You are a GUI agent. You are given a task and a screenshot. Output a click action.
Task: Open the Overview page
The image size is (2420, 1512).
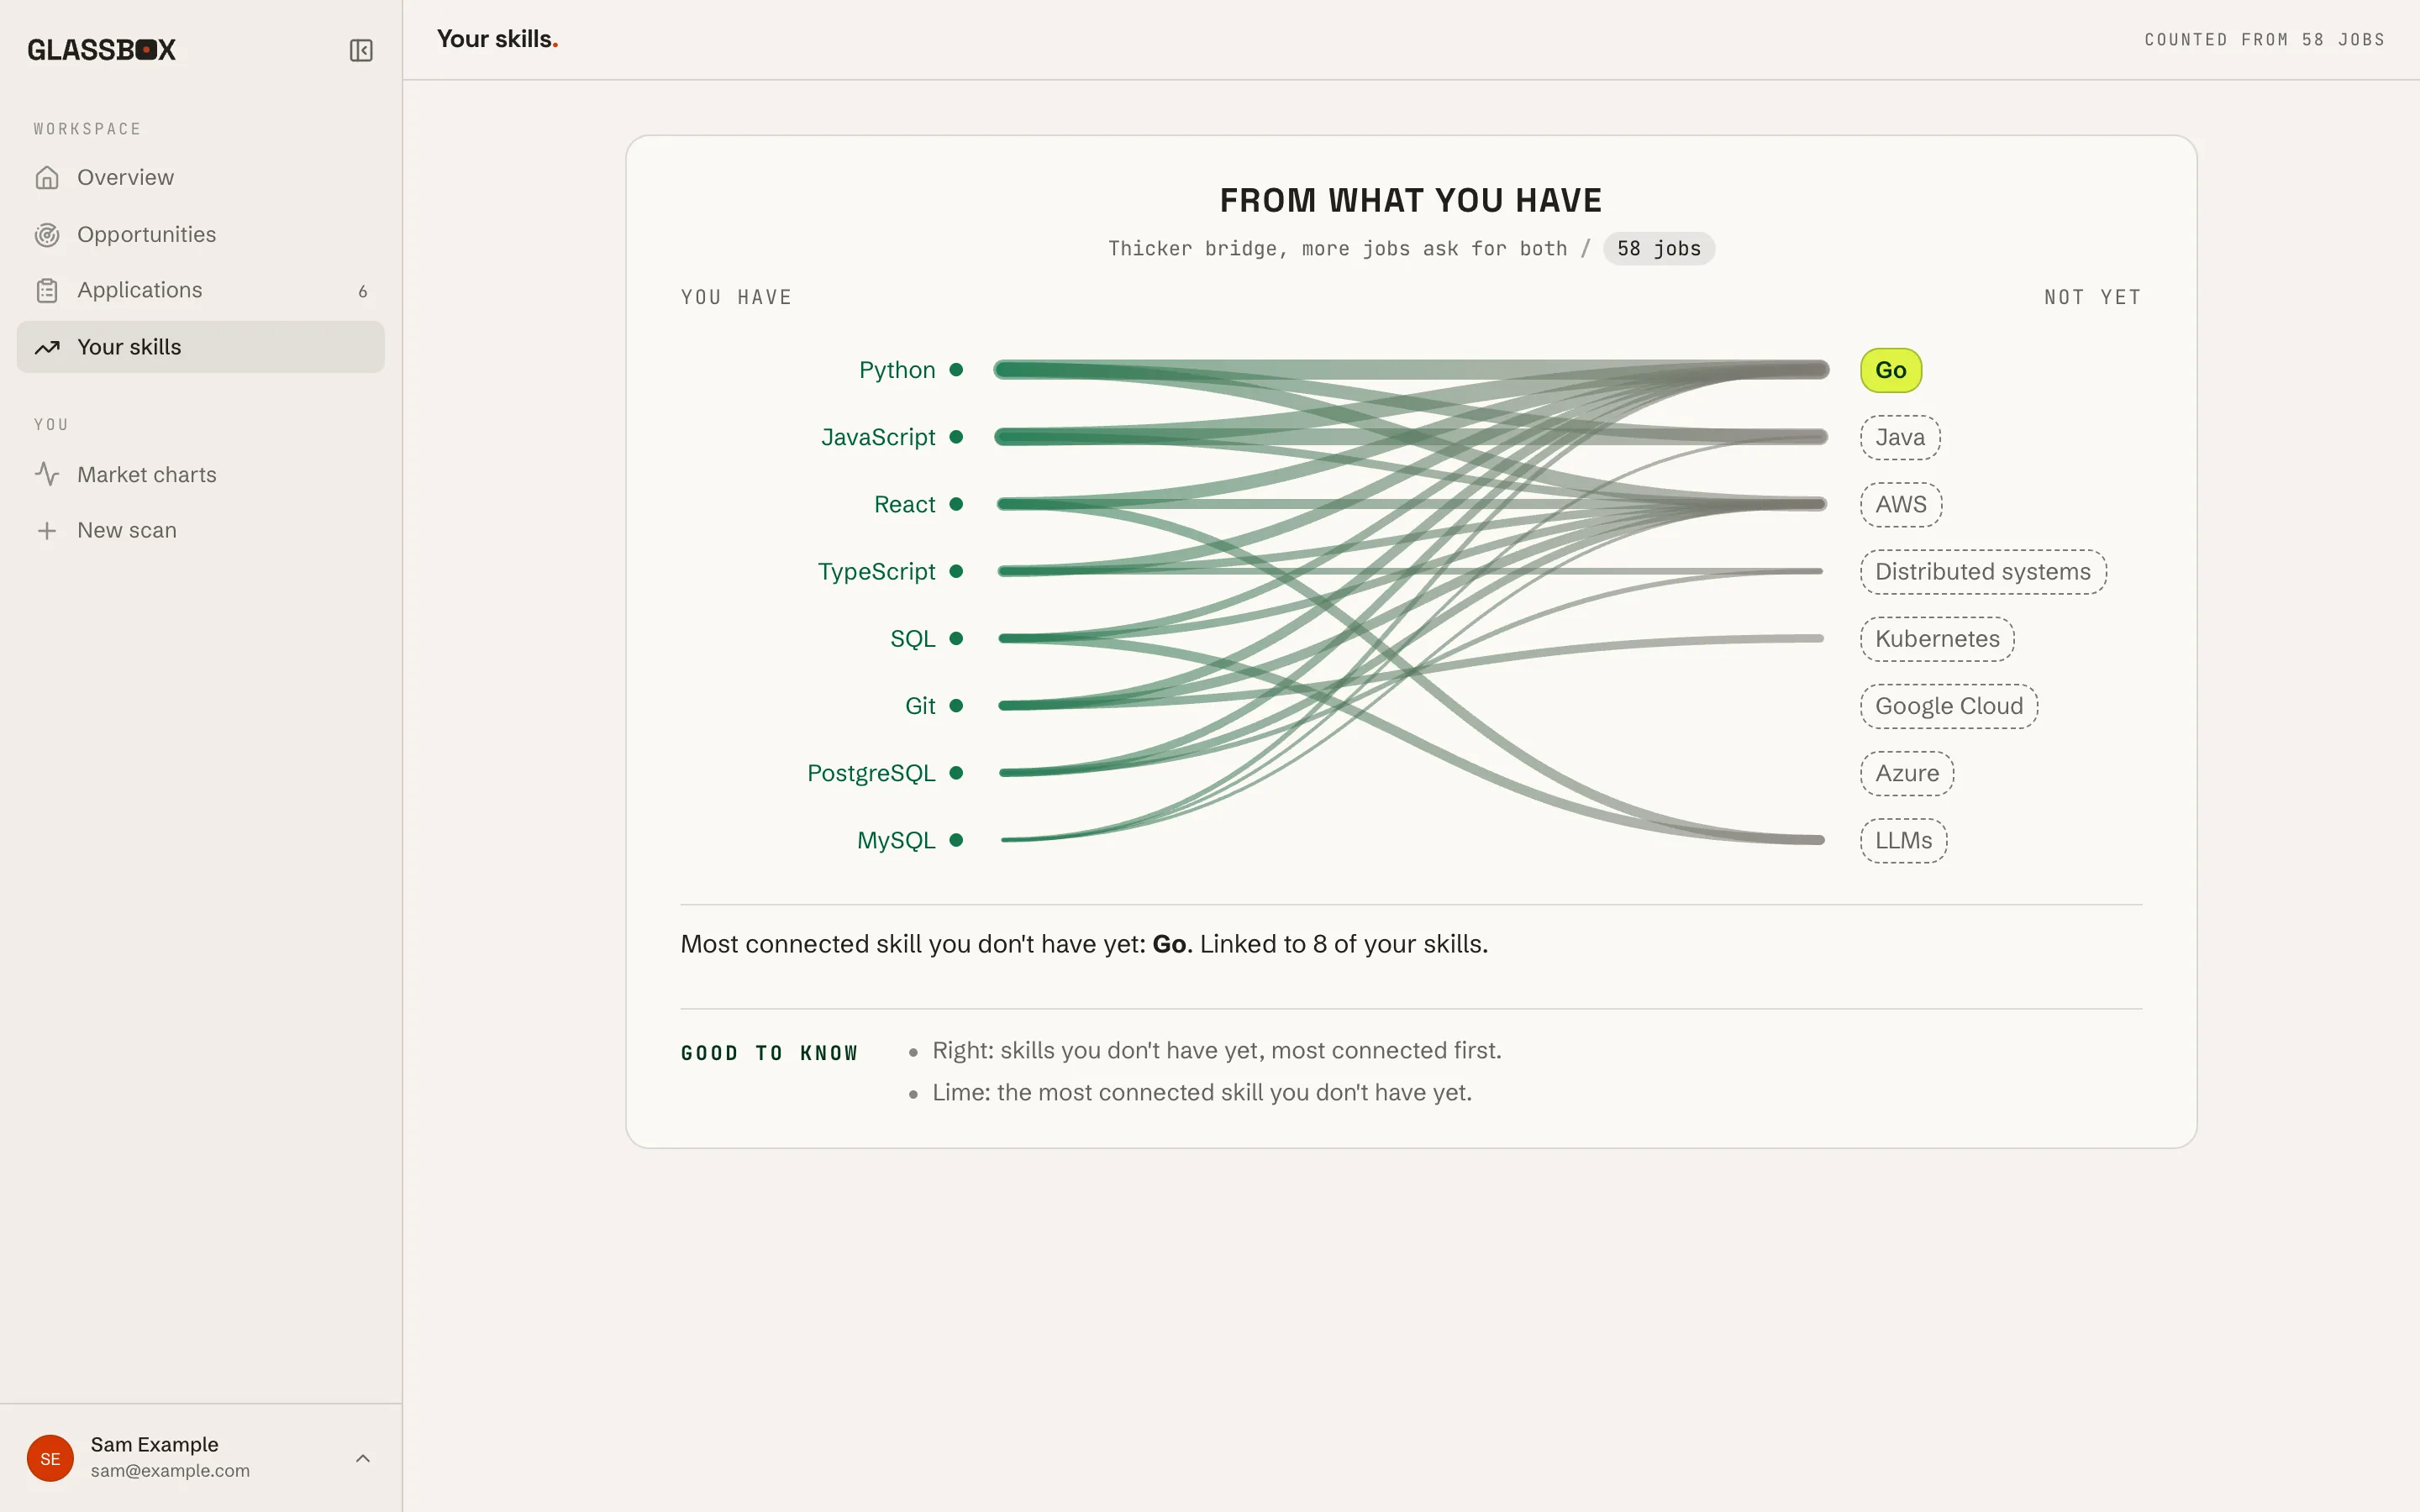pyautogui.click(x=201, y=178)
